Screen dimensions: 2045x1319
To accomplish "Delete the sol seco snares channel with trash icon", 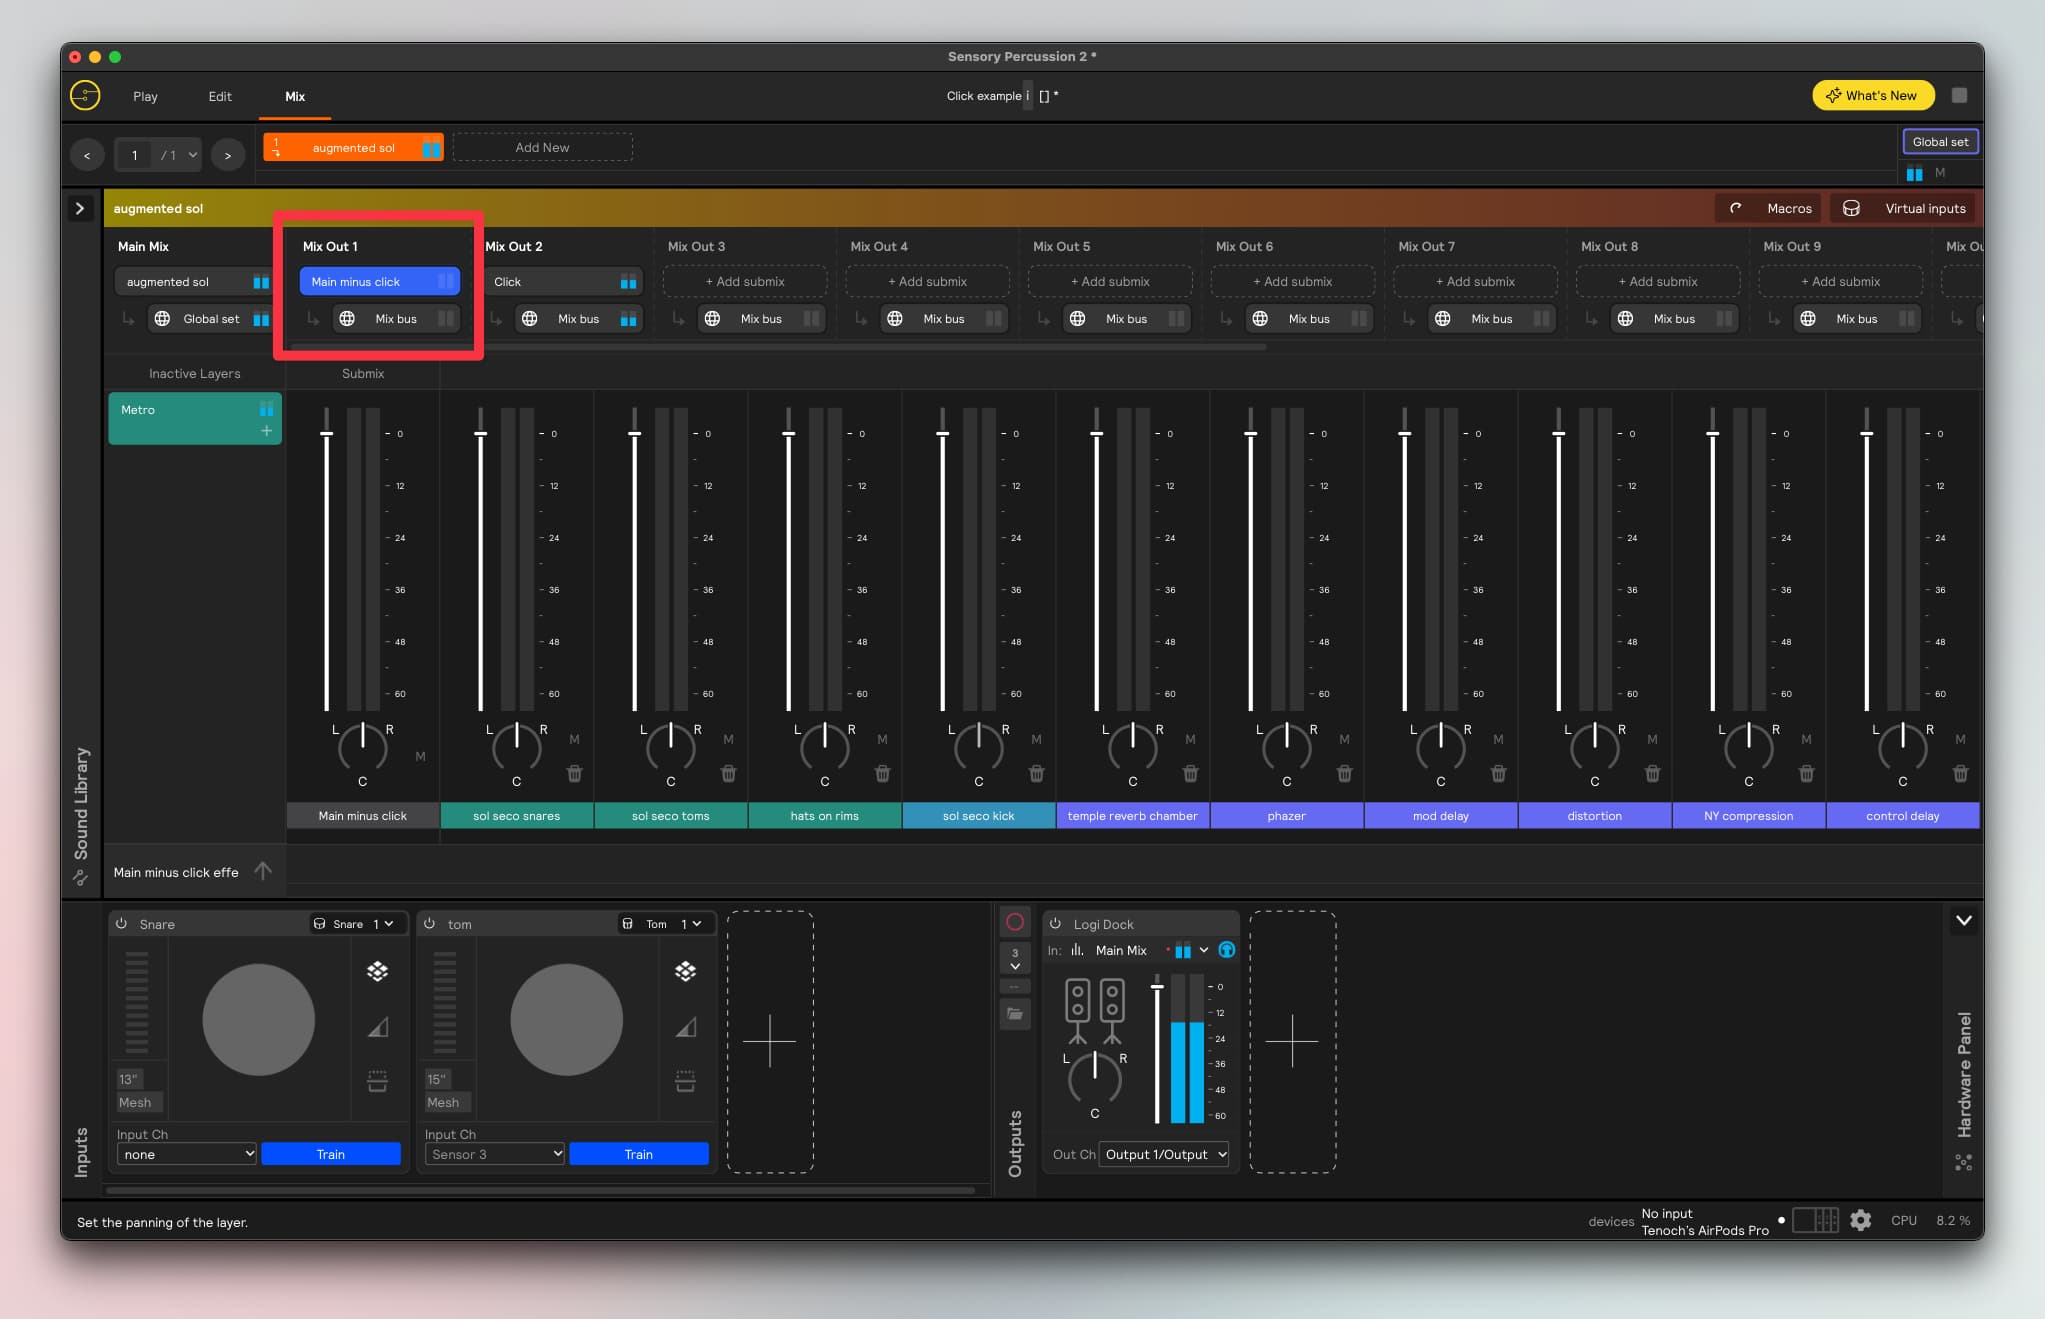I will (x=574, y=773).
